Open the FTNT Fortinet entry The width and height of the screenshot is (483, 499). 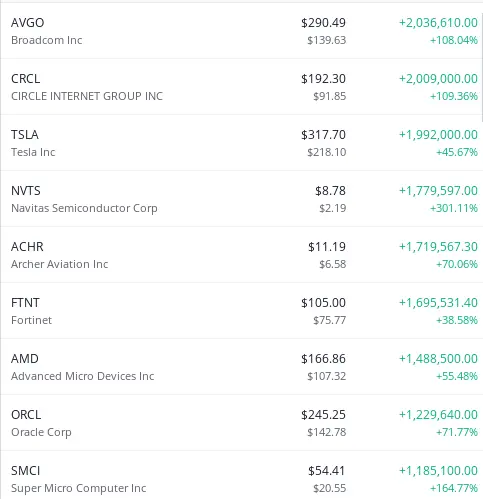click(x=241, y=311)
